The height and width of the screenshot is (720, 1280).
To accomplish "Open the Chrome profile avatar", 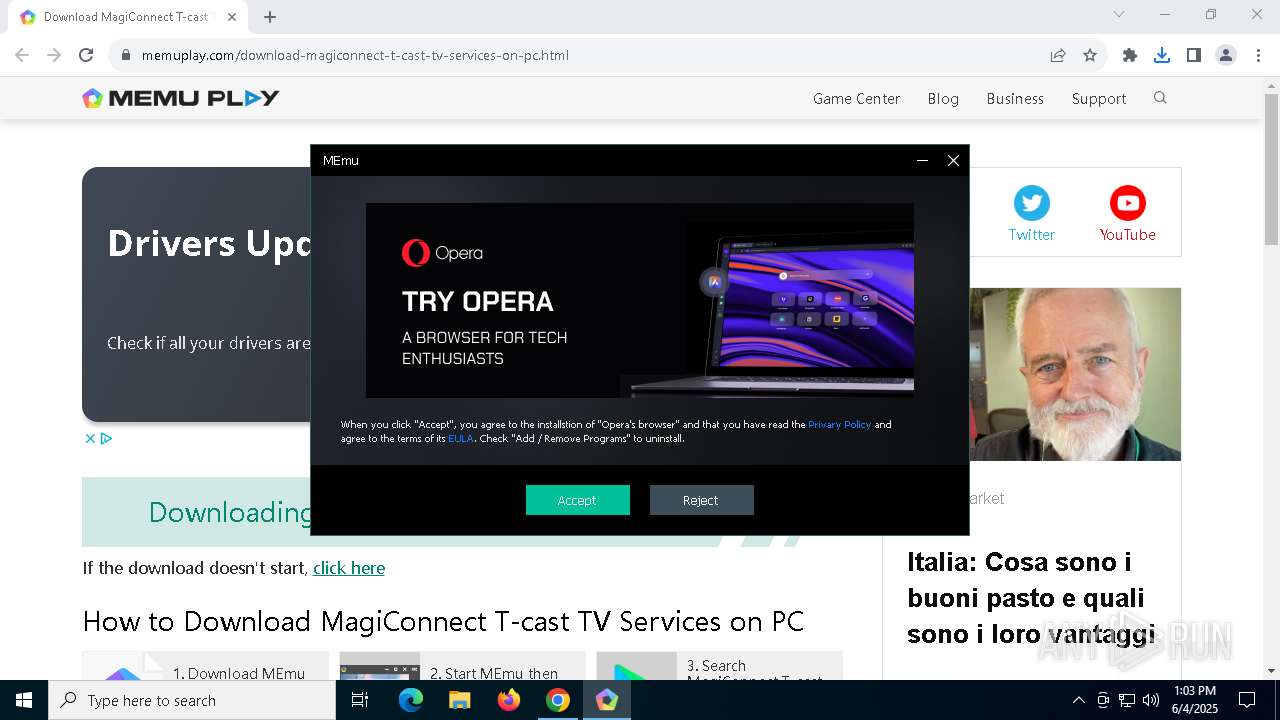I will (x=1226, y=55).
